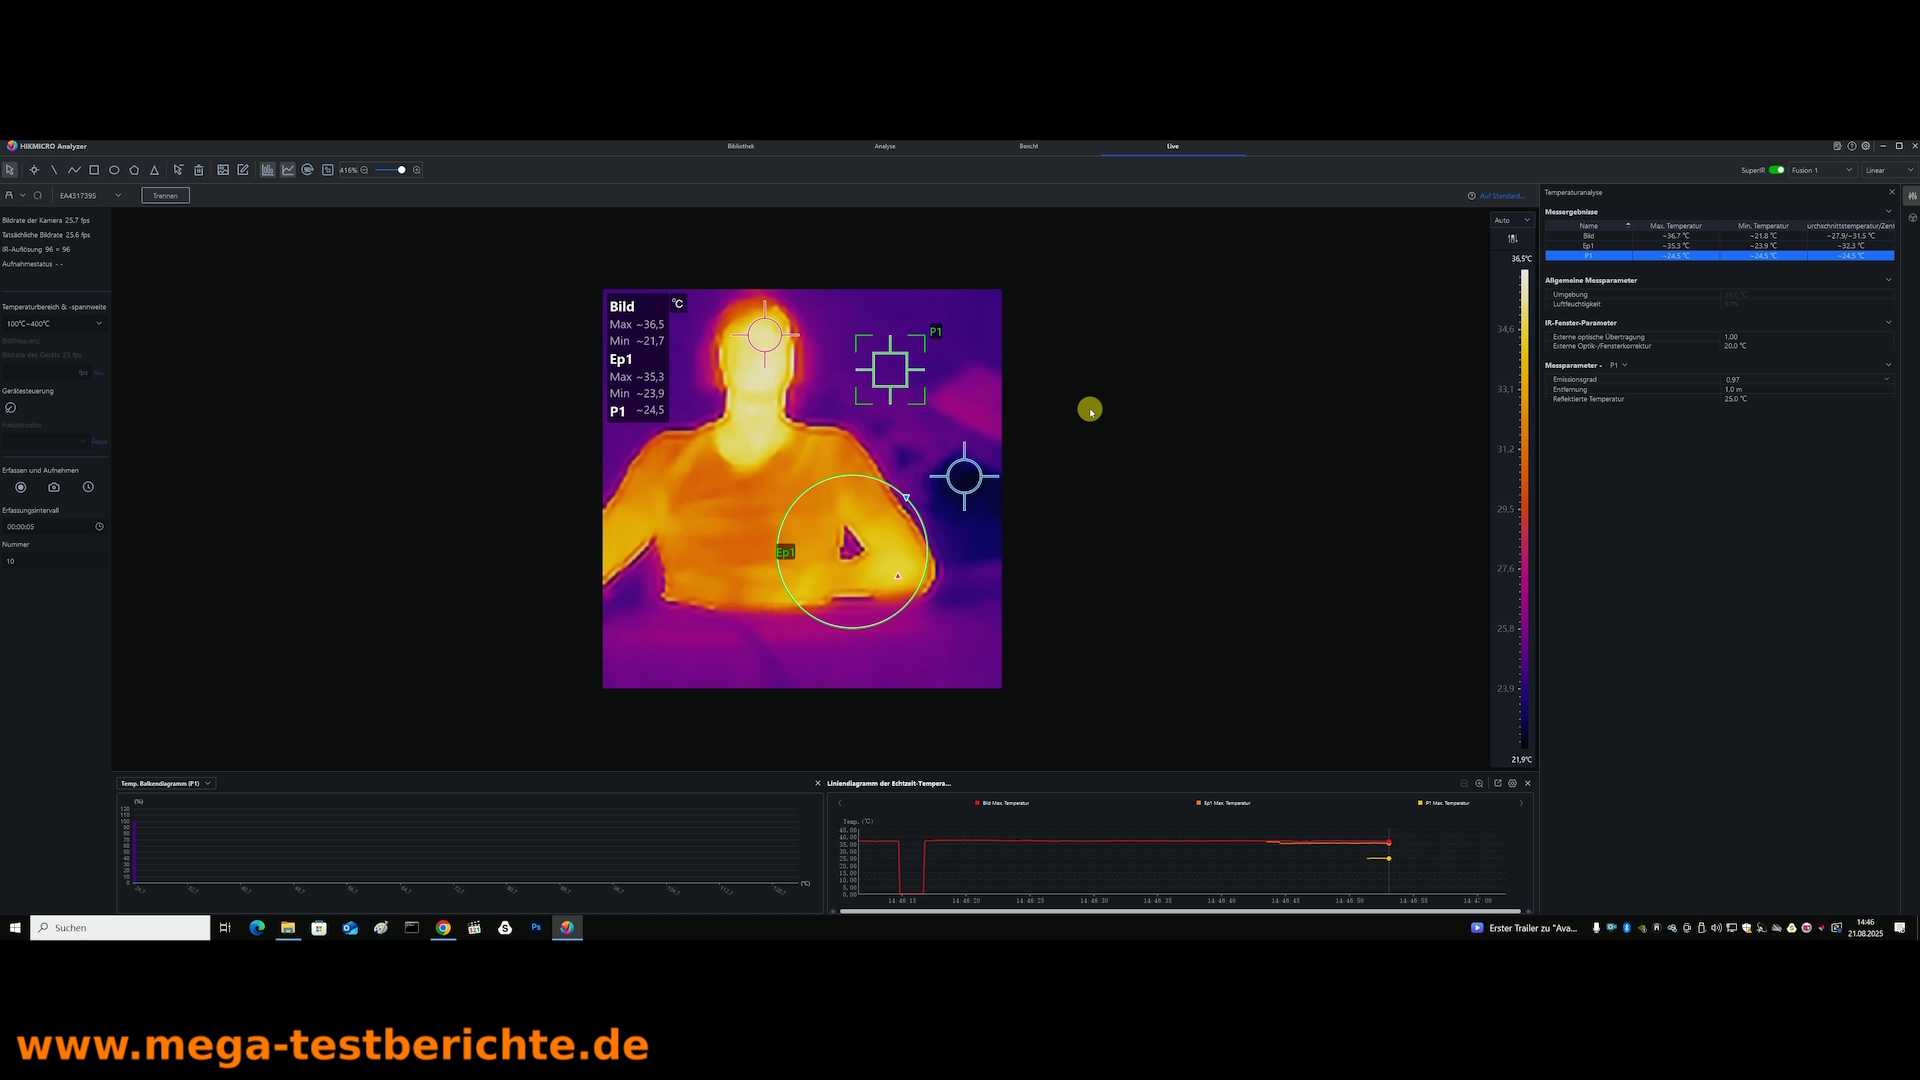
Task: Select the point measurement crosshair tool
Action: 34,170
